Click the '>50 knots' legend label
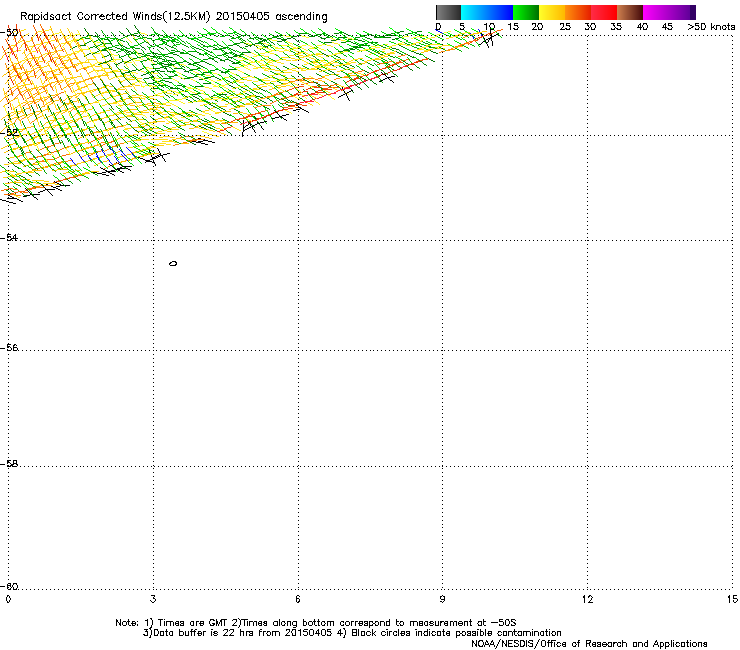This screenshot has height=650, width=740. [x=711, y=27]
